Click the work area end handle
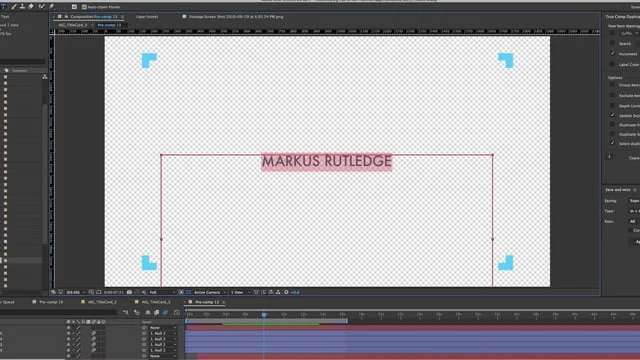Image resolution: width=640 pixels, height=360 pixels. tap(347, 321)
